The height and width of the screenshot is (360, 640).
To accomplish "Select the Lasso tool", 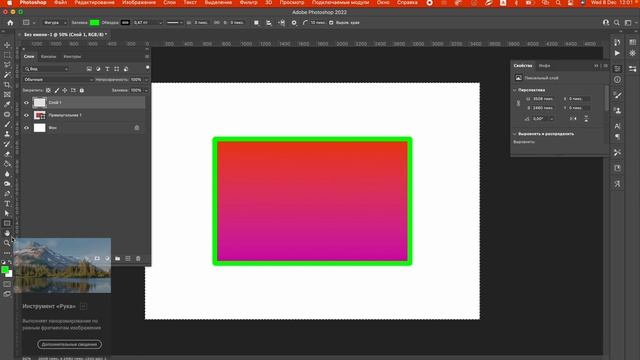I will click(x=7, y=64).
